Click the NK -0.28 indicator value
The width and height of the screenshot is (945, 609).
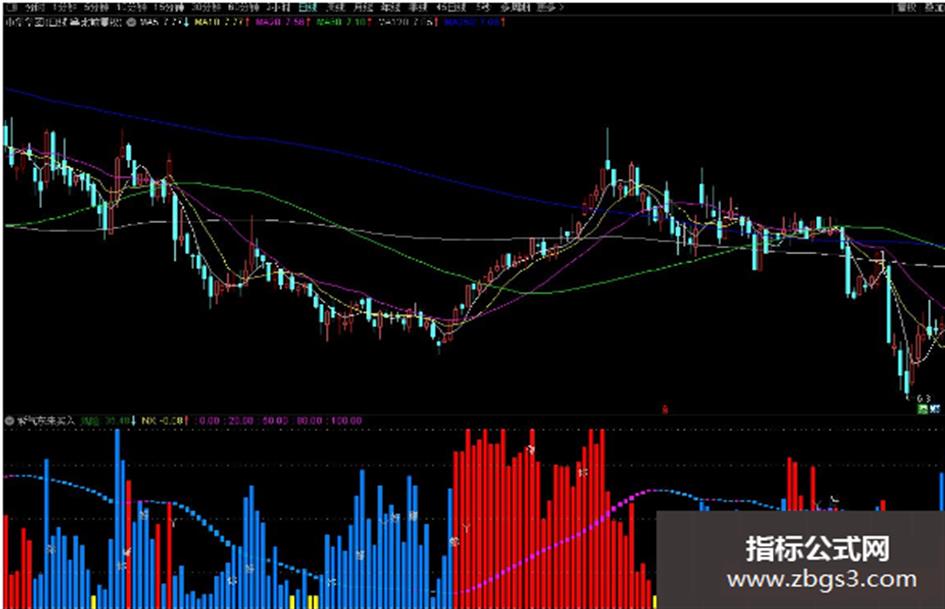[x=163, y=420]
